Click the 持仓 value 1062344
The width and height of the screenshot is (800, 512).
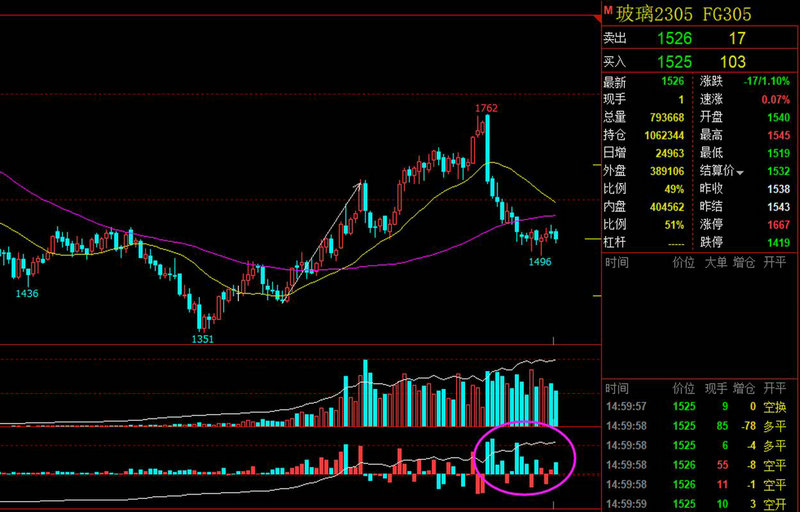tap(664, 135)
